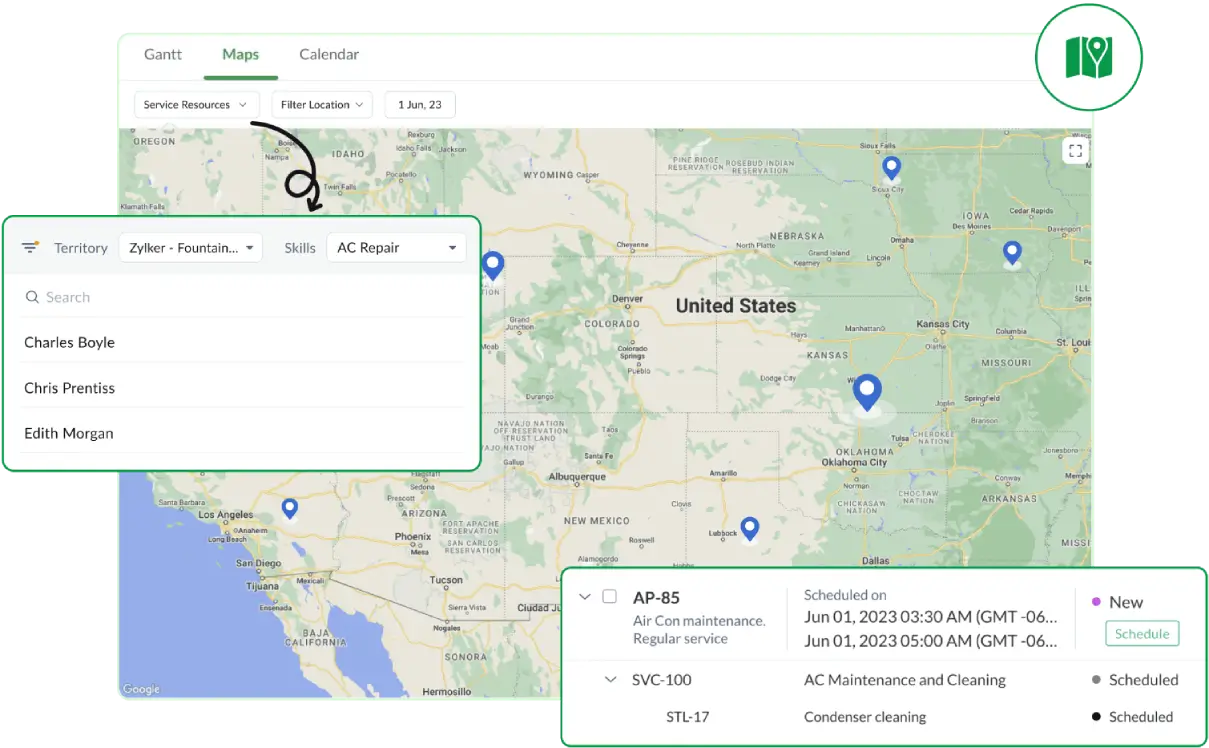
Task: Select the map pin near Lubbock
Action: point(749,527)
